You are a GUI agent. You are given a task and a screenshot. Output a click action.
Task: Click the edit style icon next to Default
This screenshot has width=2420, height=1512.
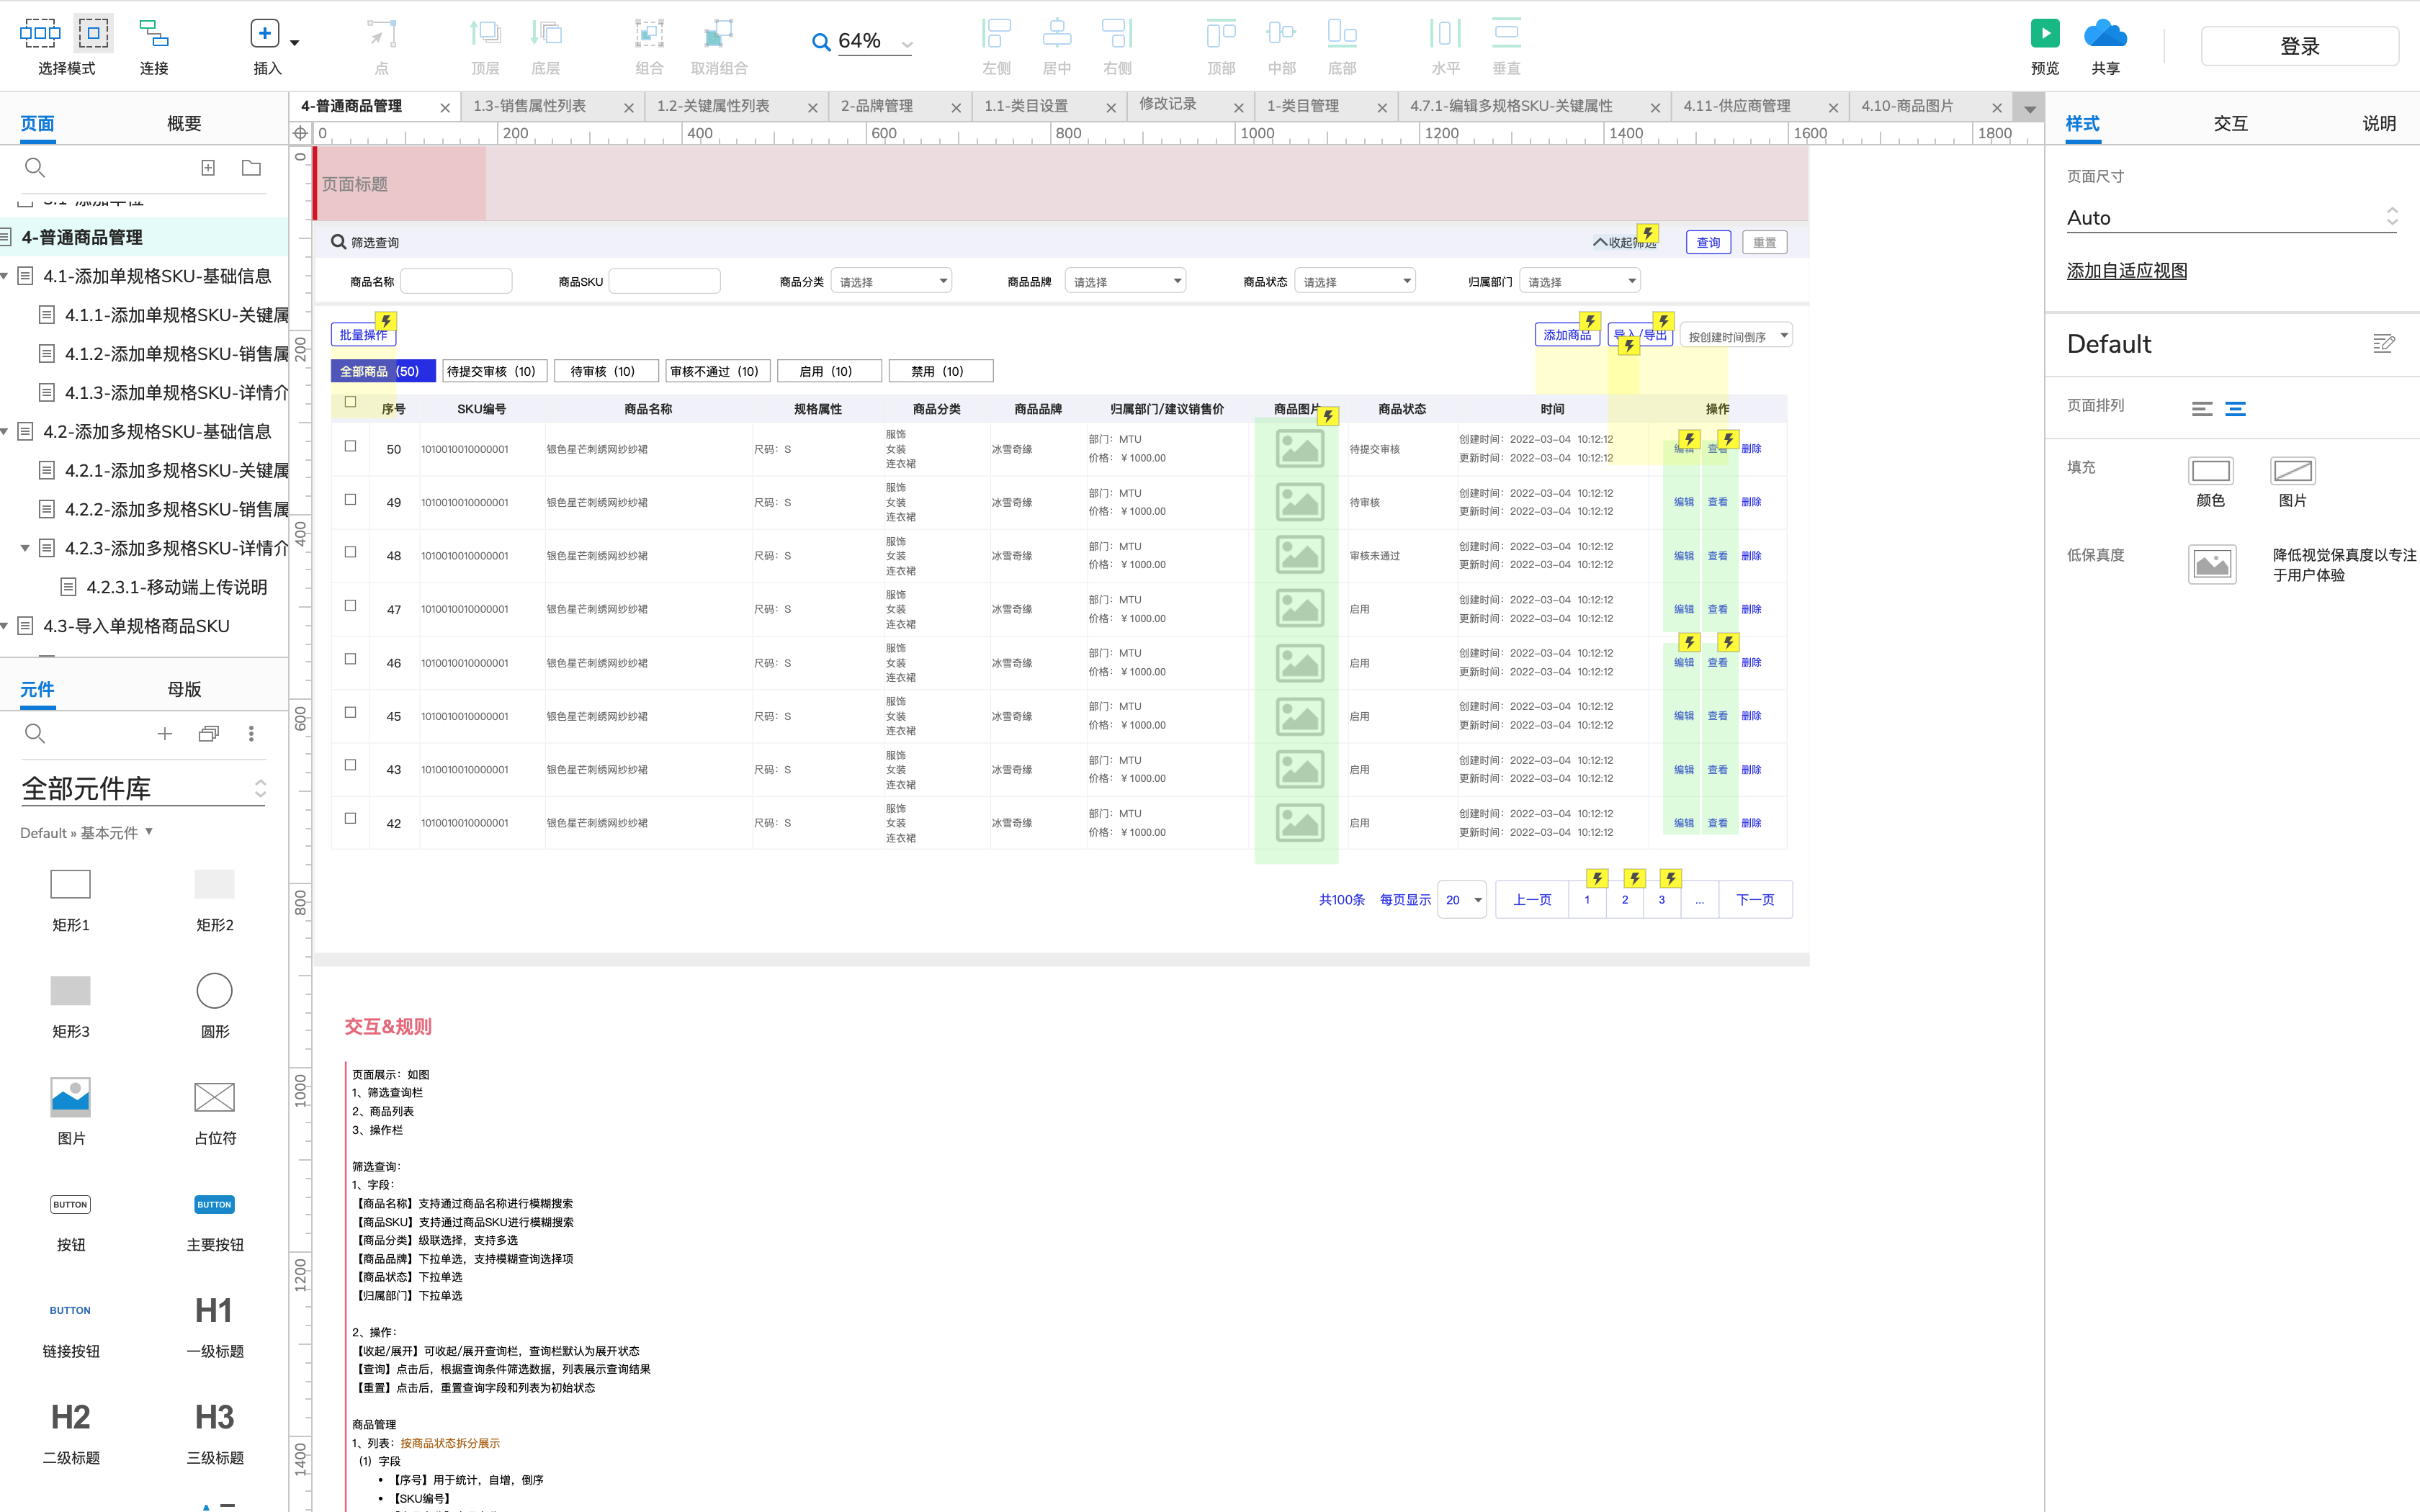pyautogui.click(x=2384, y=344)
